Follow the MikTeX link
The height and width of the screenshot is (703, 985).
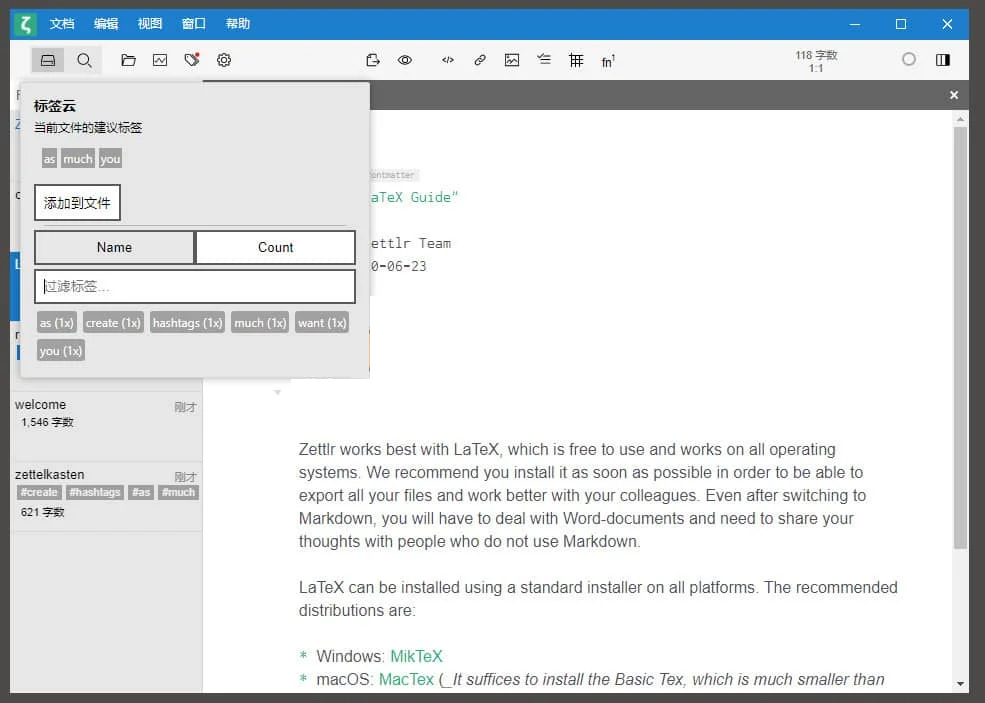[x=416, y=657]
